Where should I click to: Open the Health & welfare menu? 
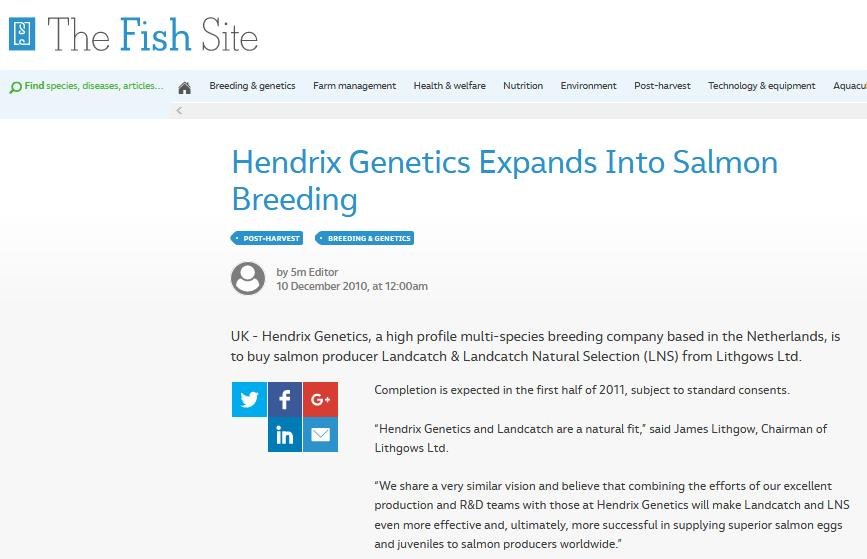(x=449, y=86)
